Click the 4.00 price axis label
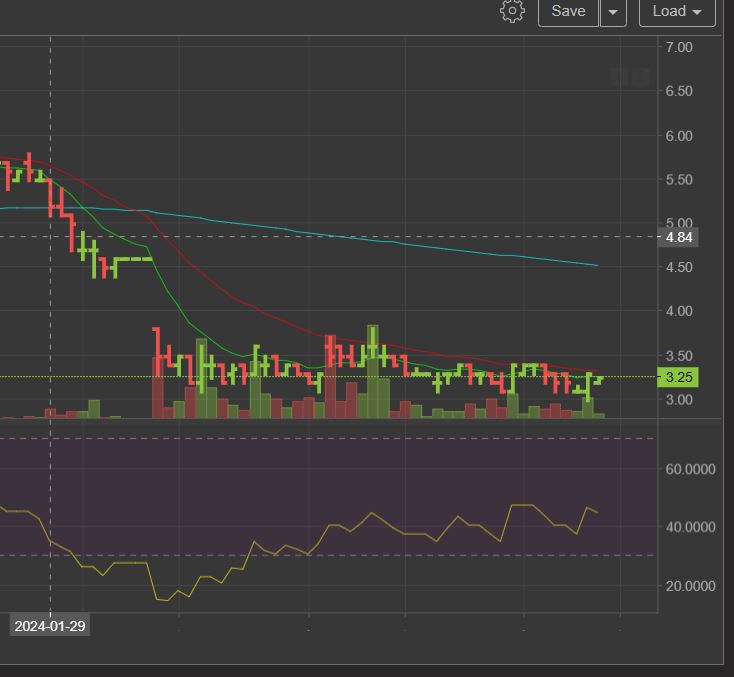The width and height of the screenshot is (734, 677). tap(679, 311)
